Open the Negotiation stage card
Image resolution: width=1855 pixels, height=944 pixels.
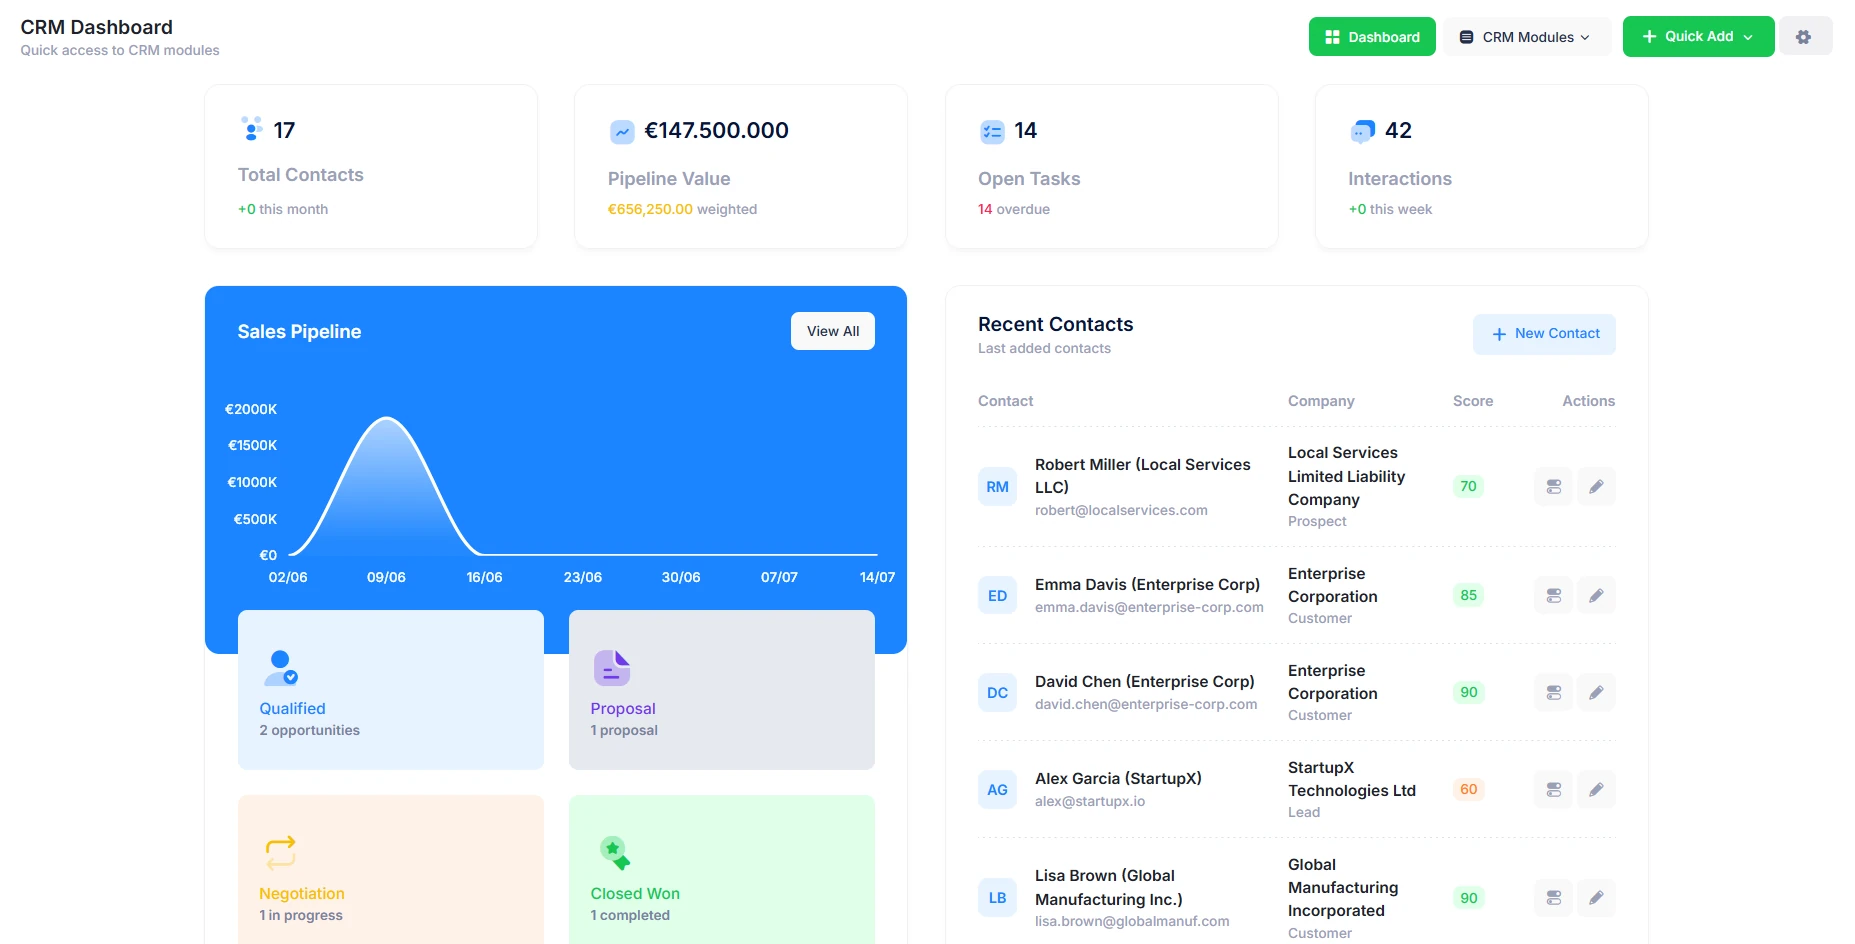[391, 870]
